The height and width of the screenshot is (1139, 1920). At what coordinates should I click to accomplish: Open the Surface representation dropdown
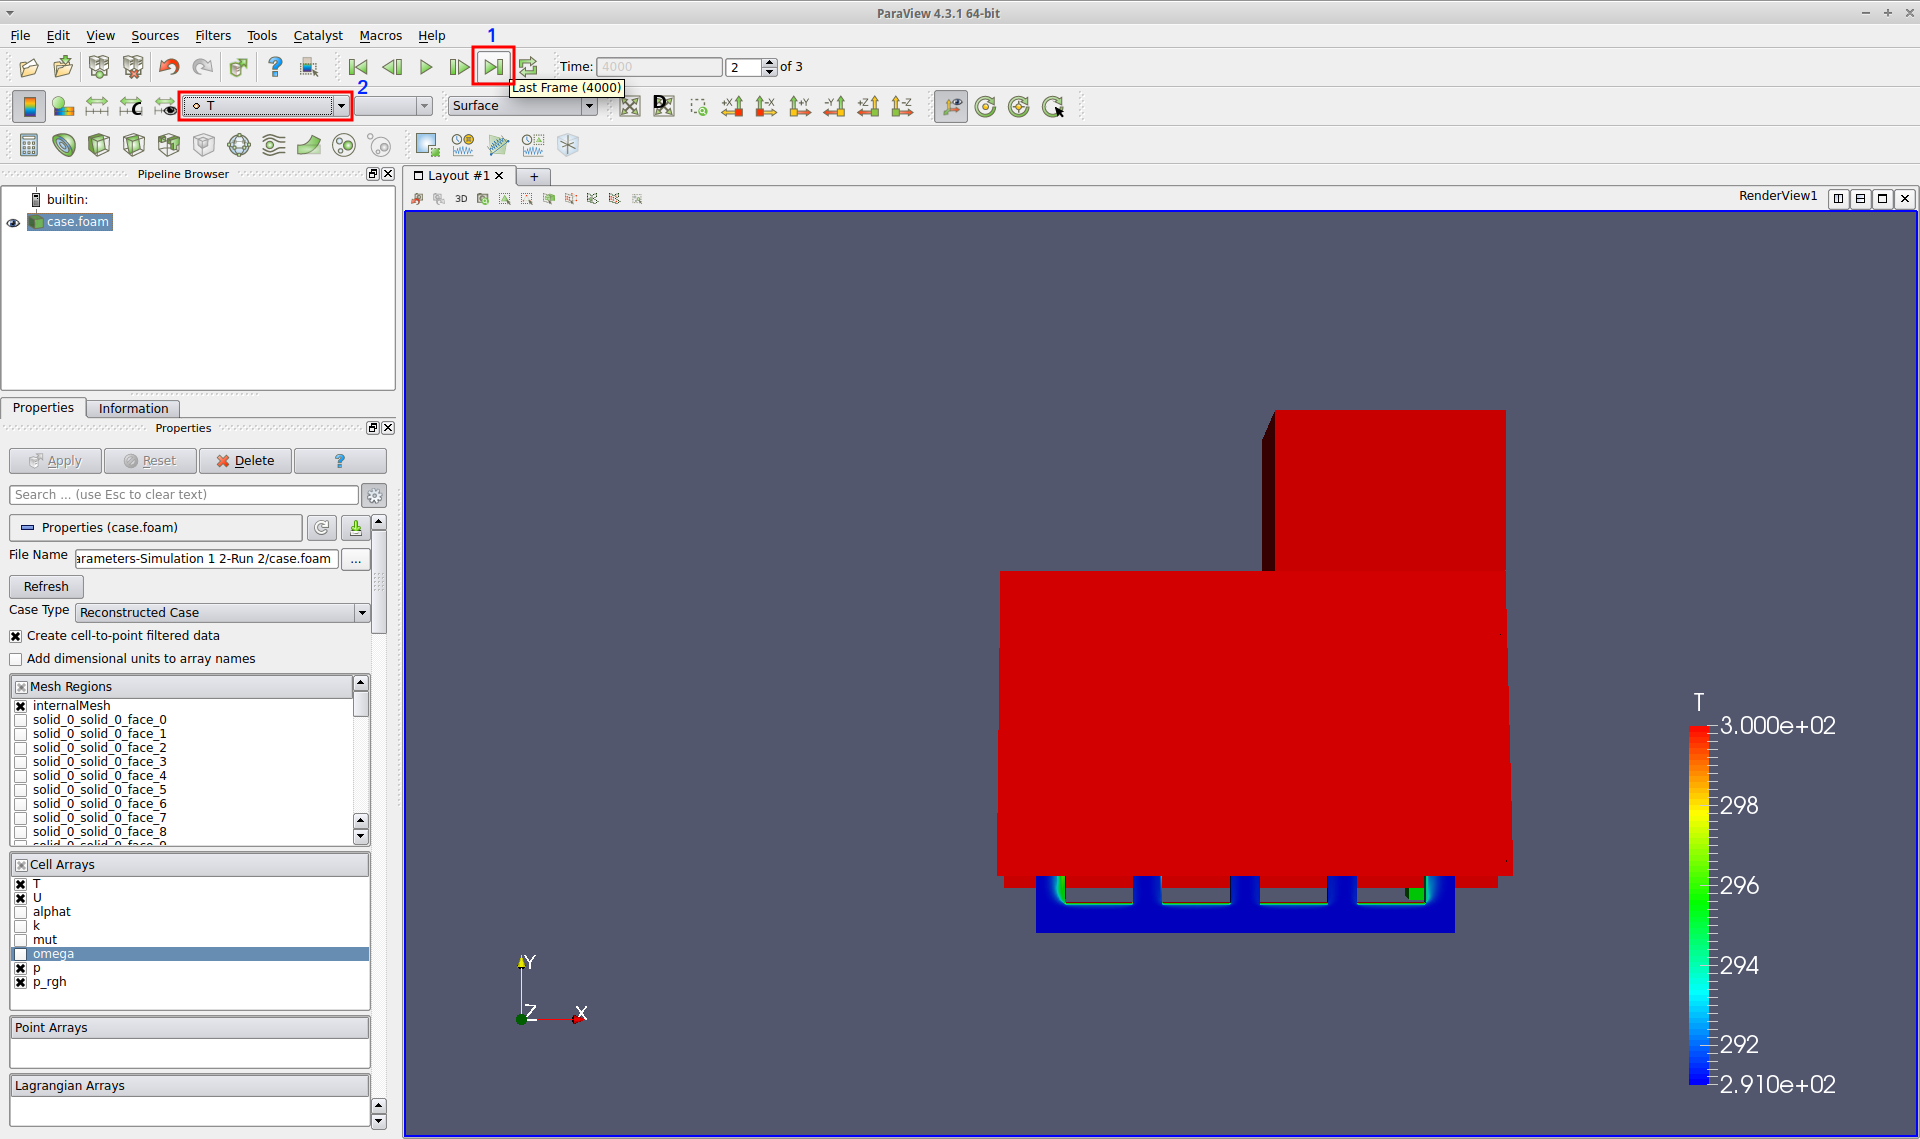(x=522, y=106)
